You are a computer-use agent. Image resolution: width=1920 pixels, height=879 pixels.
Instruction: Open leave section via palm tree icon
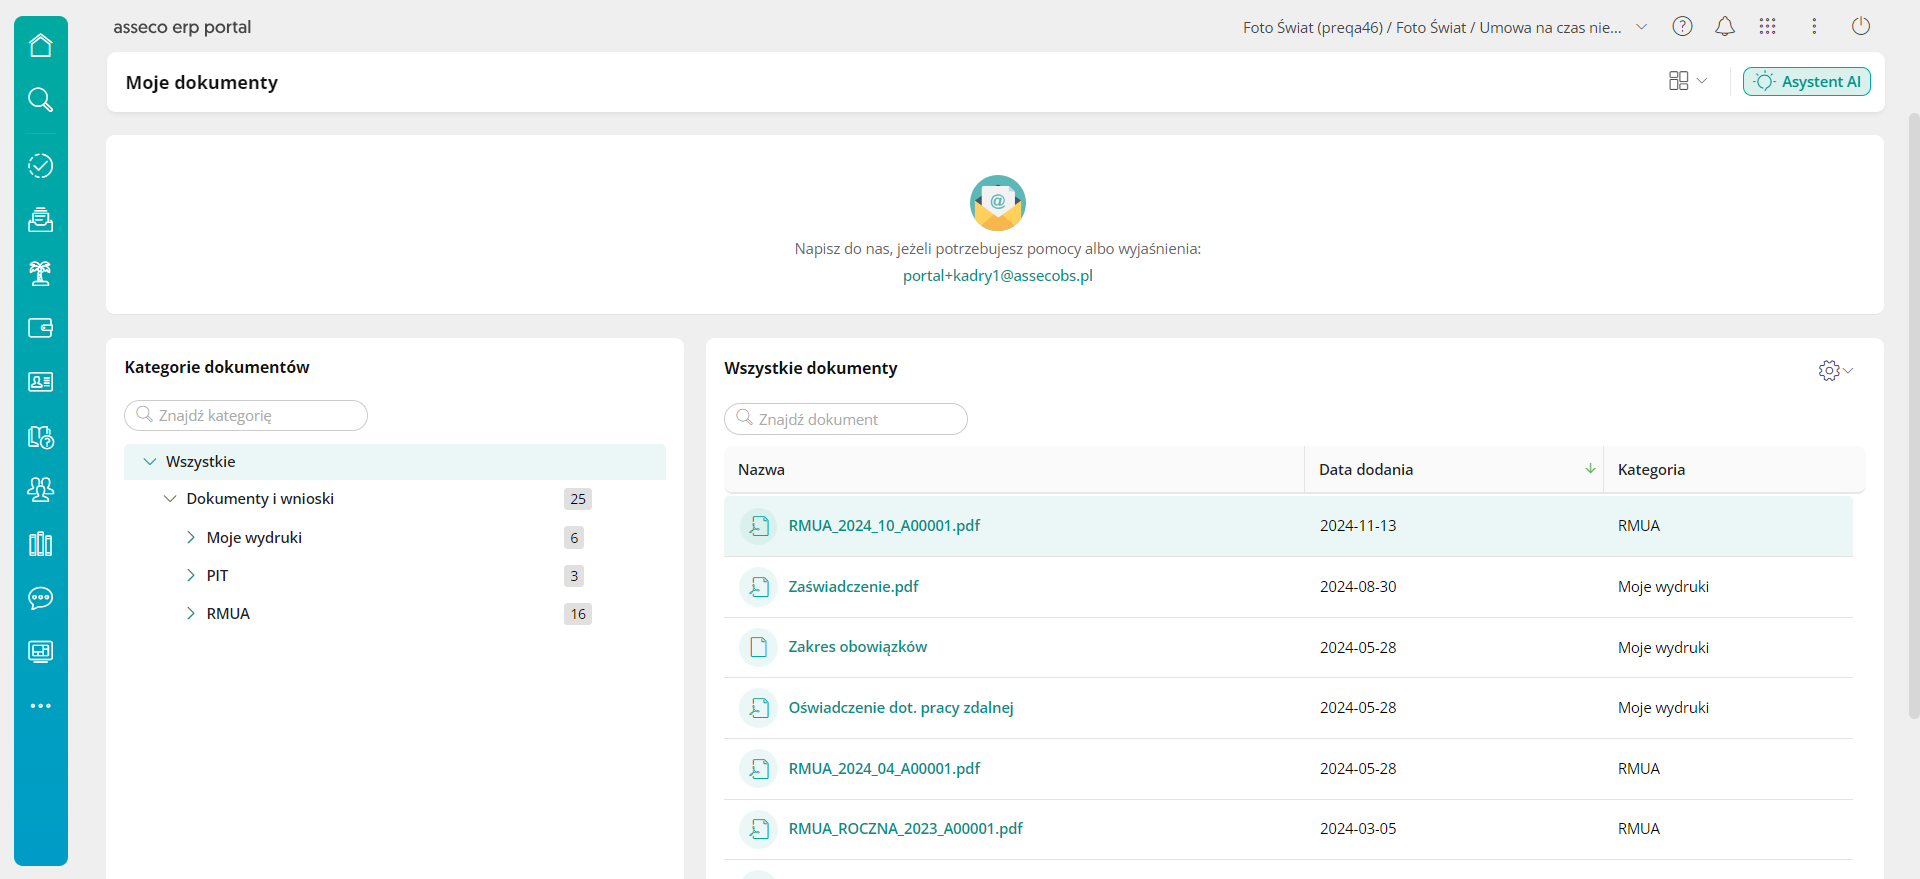(41, 273)
